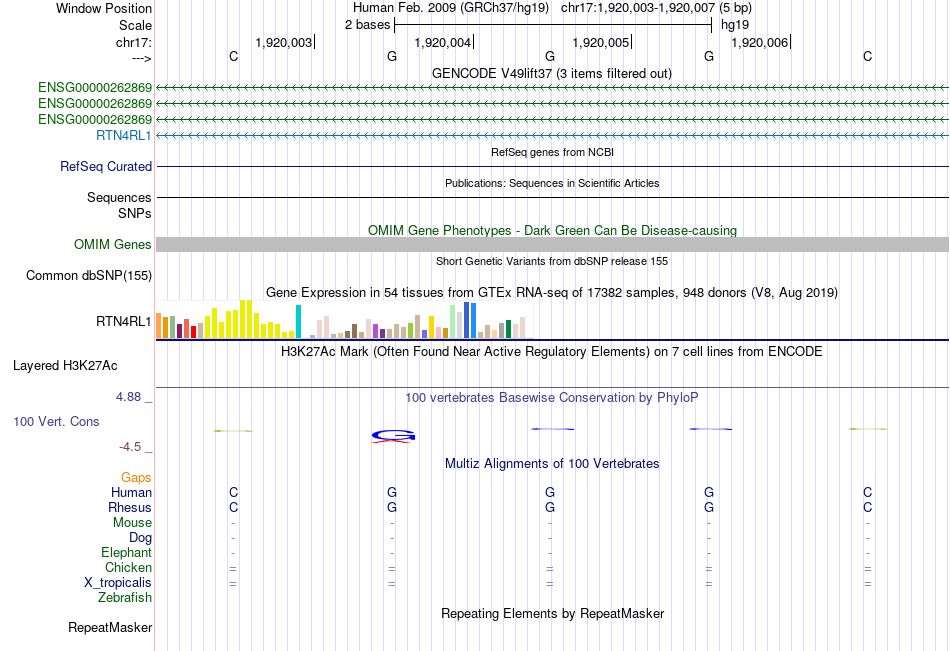
Task: Click the SNPs track label
Action: click(135, 213)
